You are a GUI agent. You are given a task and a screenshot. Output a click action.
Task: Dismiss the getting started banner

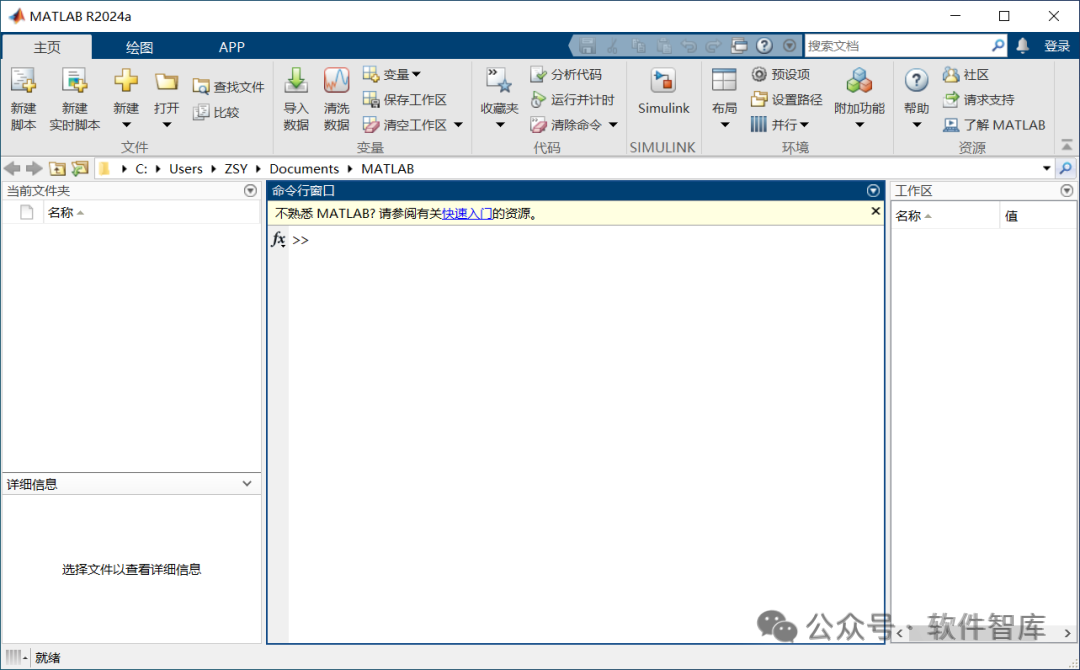875,211
